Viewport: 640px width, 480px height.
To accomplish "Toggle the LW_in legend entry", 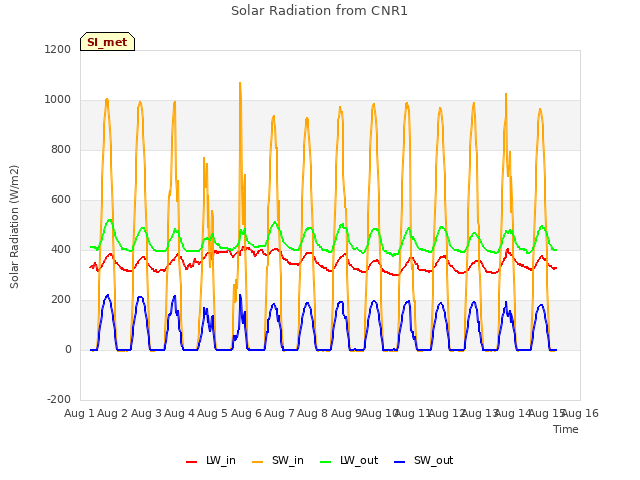I will 211,460.
